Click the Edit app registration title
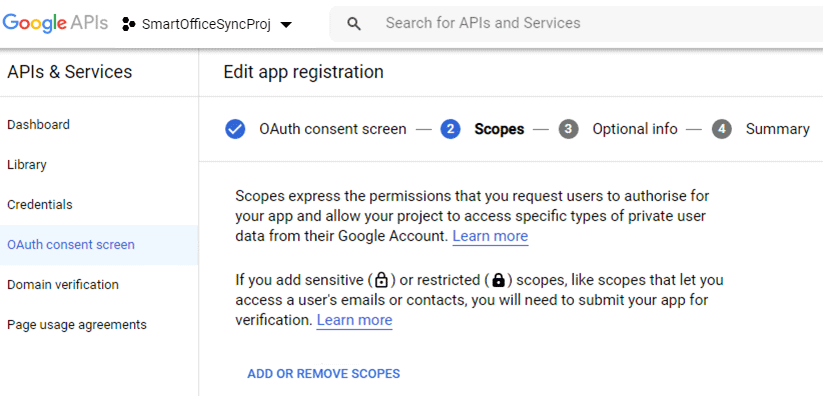Screen dimensions: 823x396 [303, 72]
